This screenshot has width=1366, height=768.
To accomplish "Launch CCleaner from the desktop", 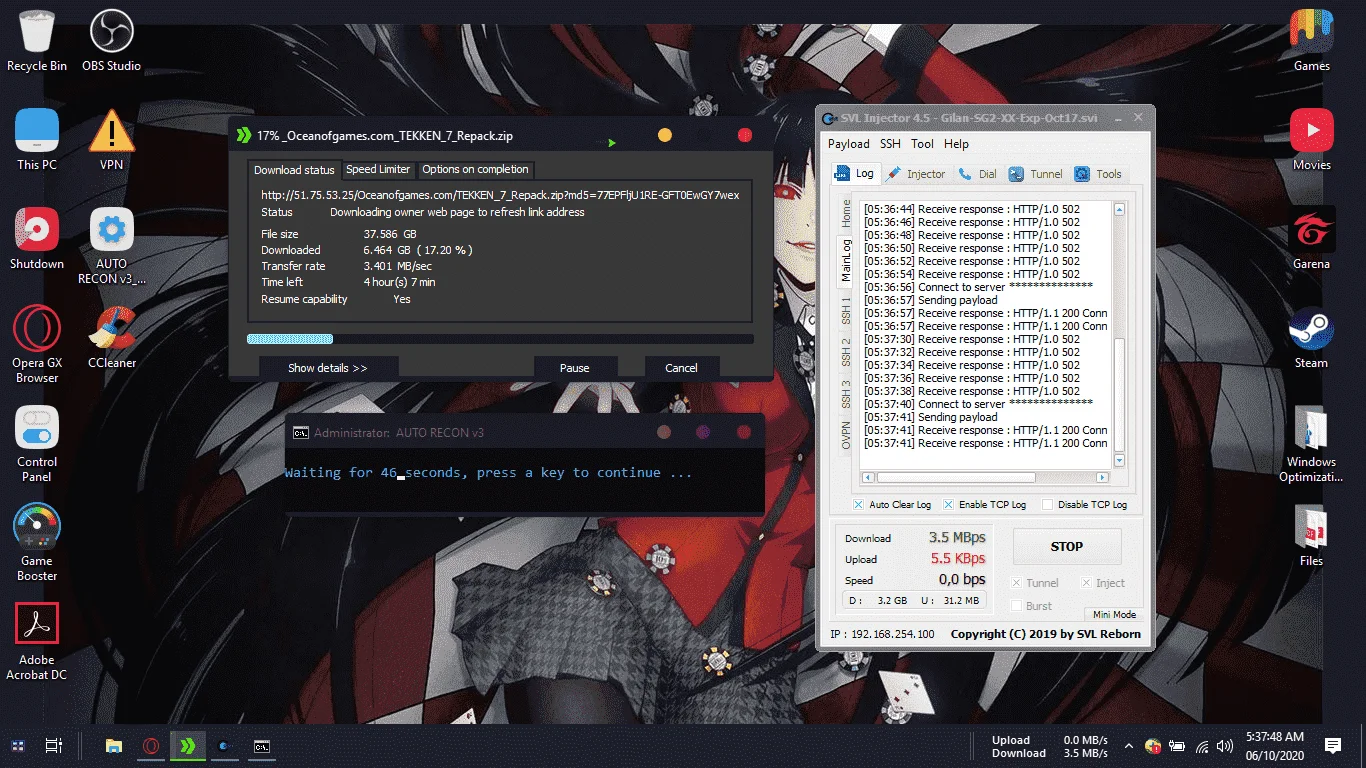I will point(112,337).
